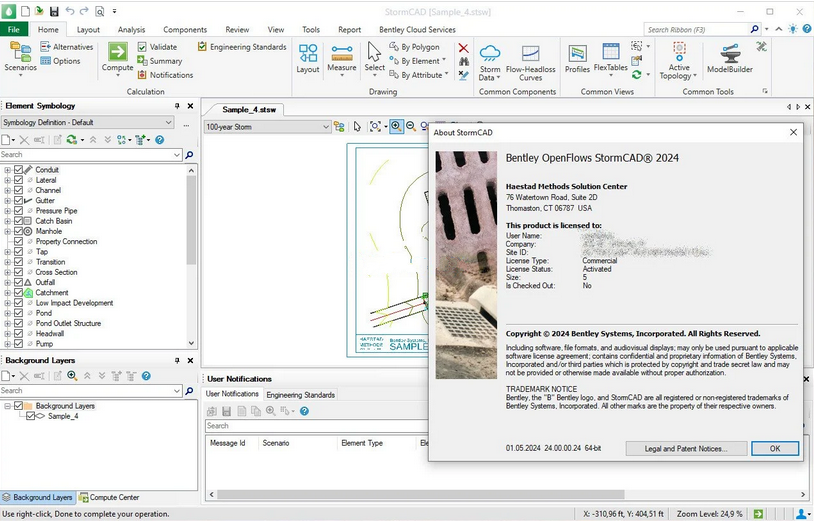Open the Element Symbology search dropdown

click(x=177, y=155)
